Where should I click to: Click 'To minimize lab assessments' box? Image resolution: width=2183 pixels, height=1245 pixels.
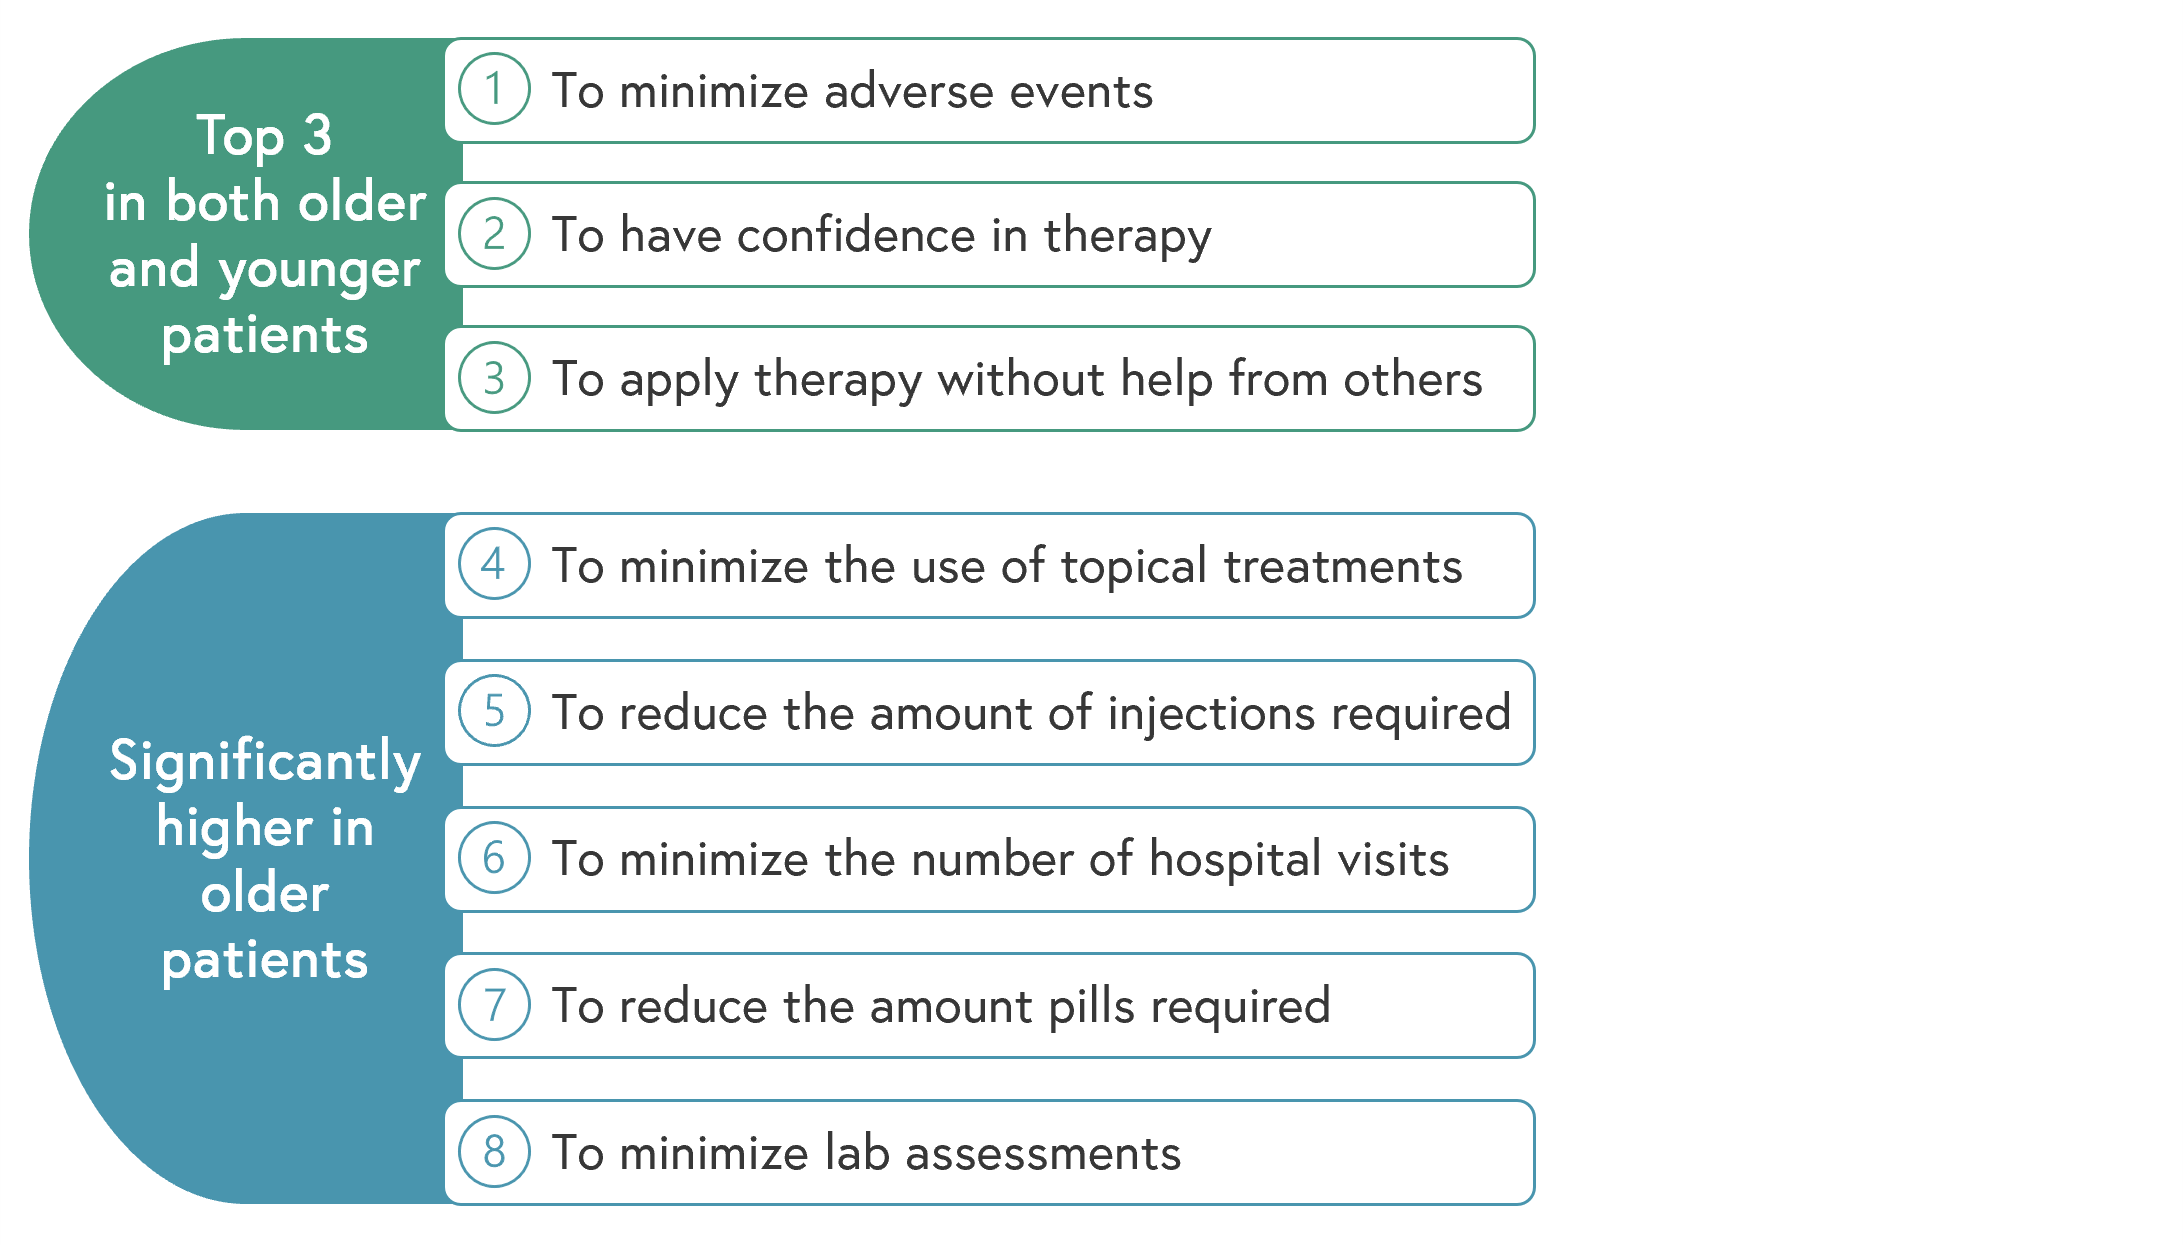990,1153
